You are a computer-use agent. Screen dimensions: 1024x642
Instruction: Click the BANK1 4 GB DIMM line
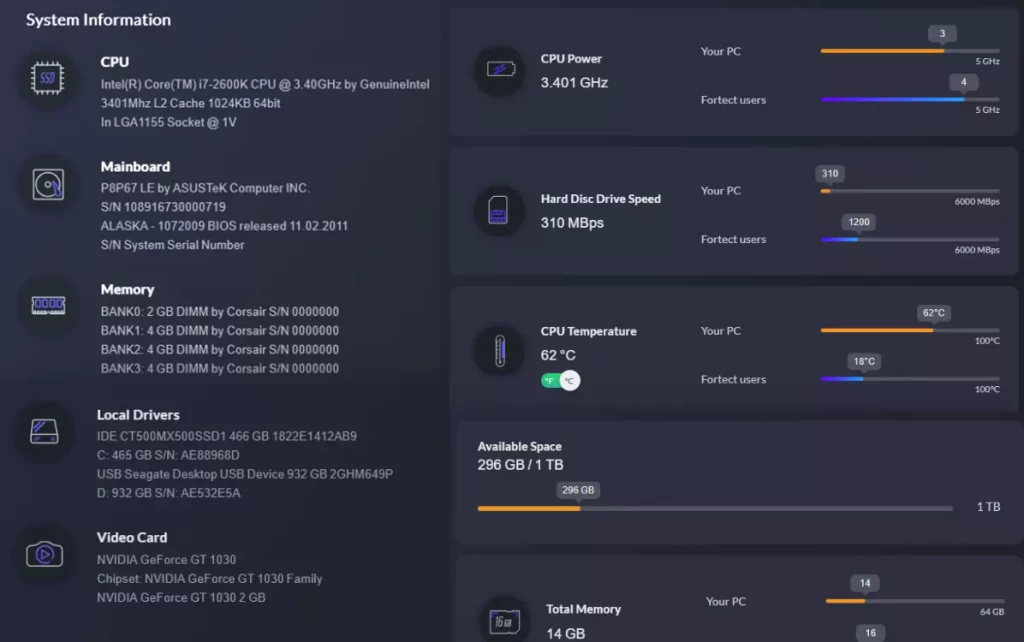(219, 330)
